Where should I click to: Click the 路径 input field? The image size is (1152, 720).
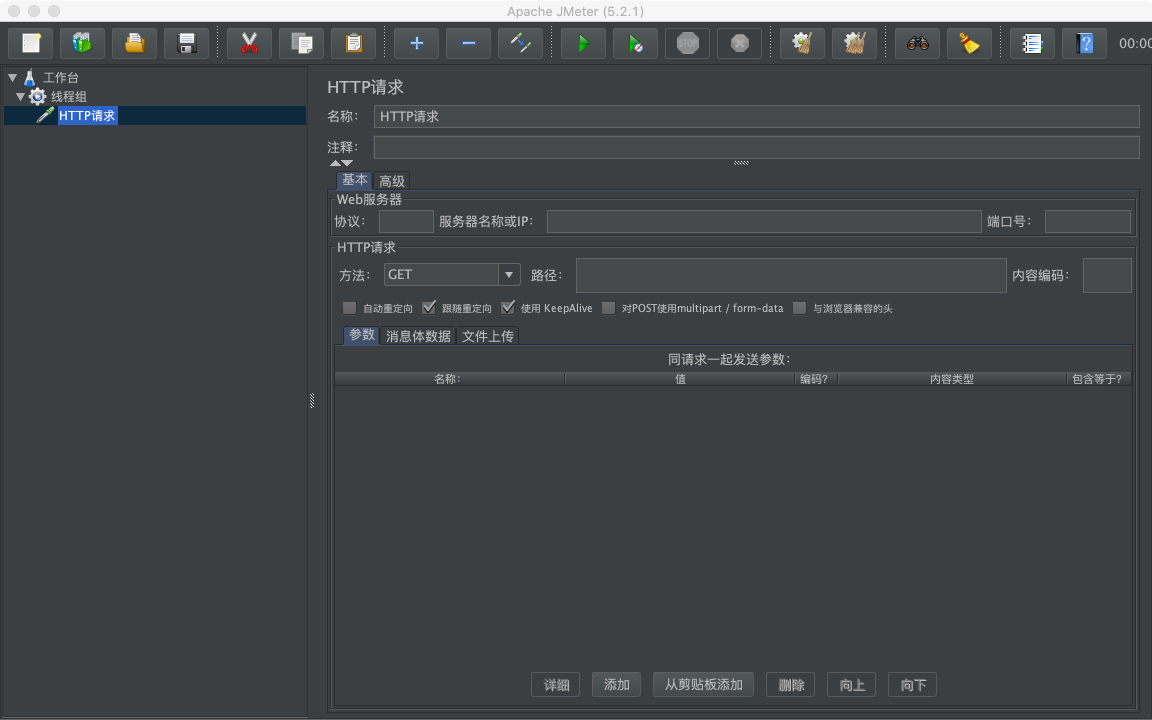coord(791,275)
